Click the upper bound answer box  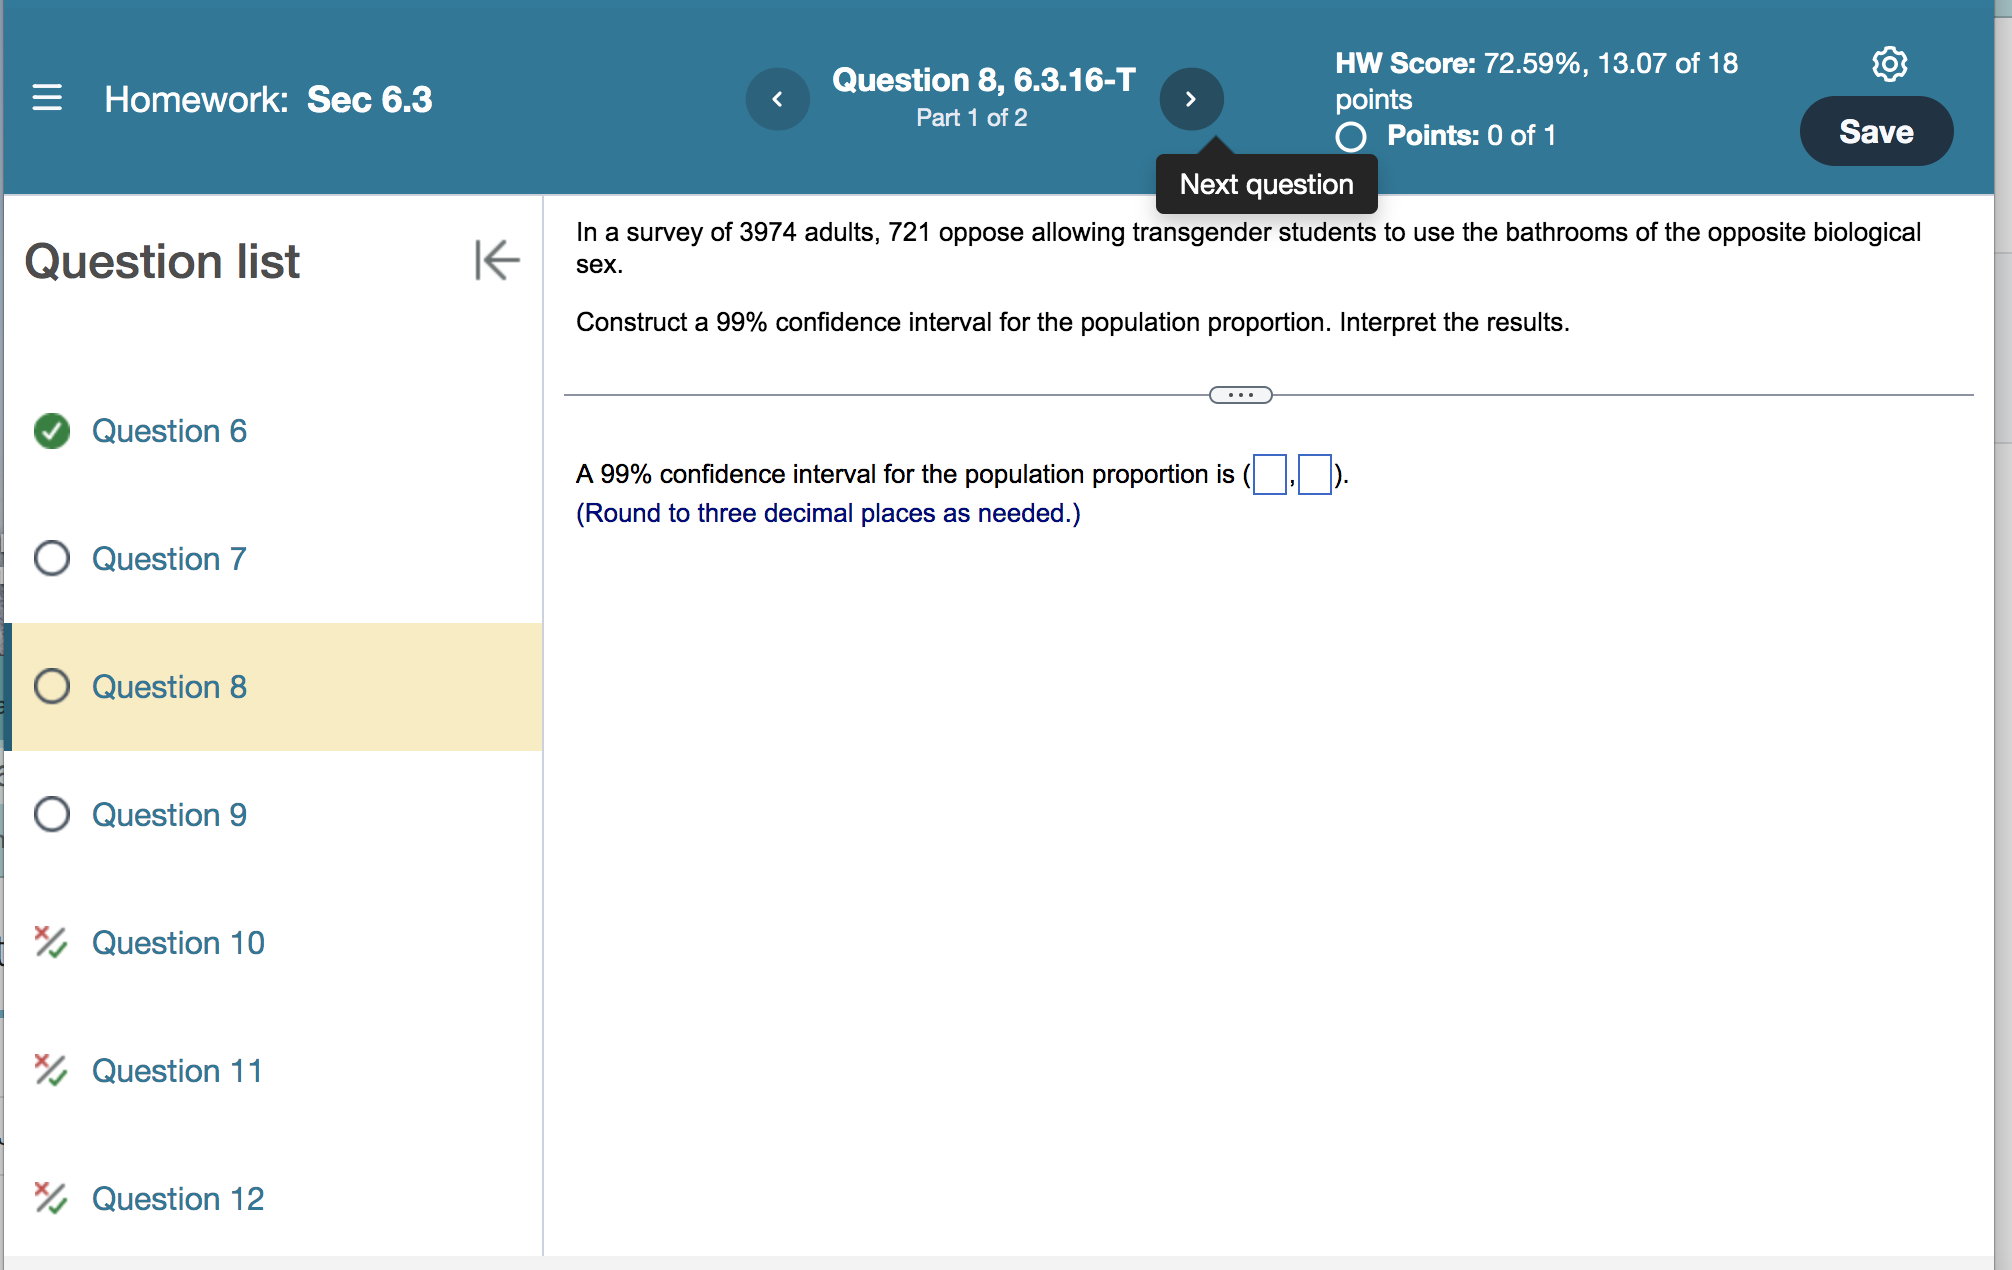click(1314, 474)
